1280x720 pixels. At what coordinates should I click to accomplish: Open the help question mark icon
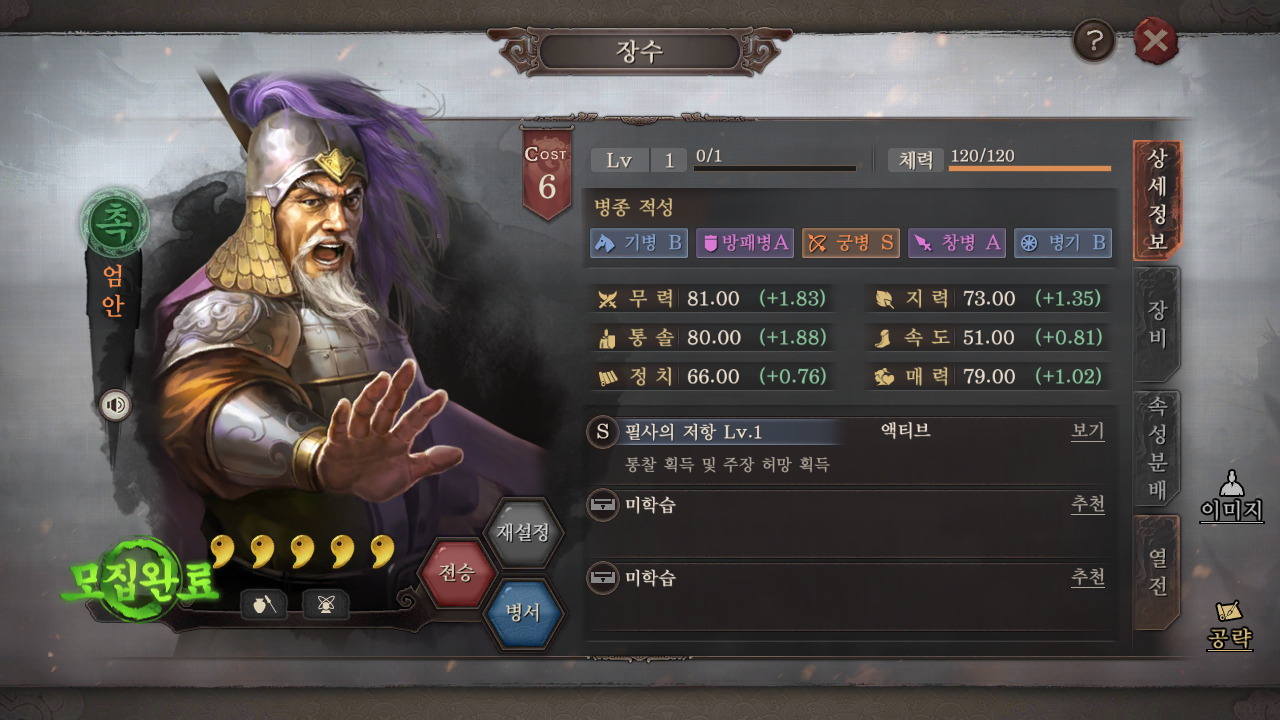tap(1094, 41)
